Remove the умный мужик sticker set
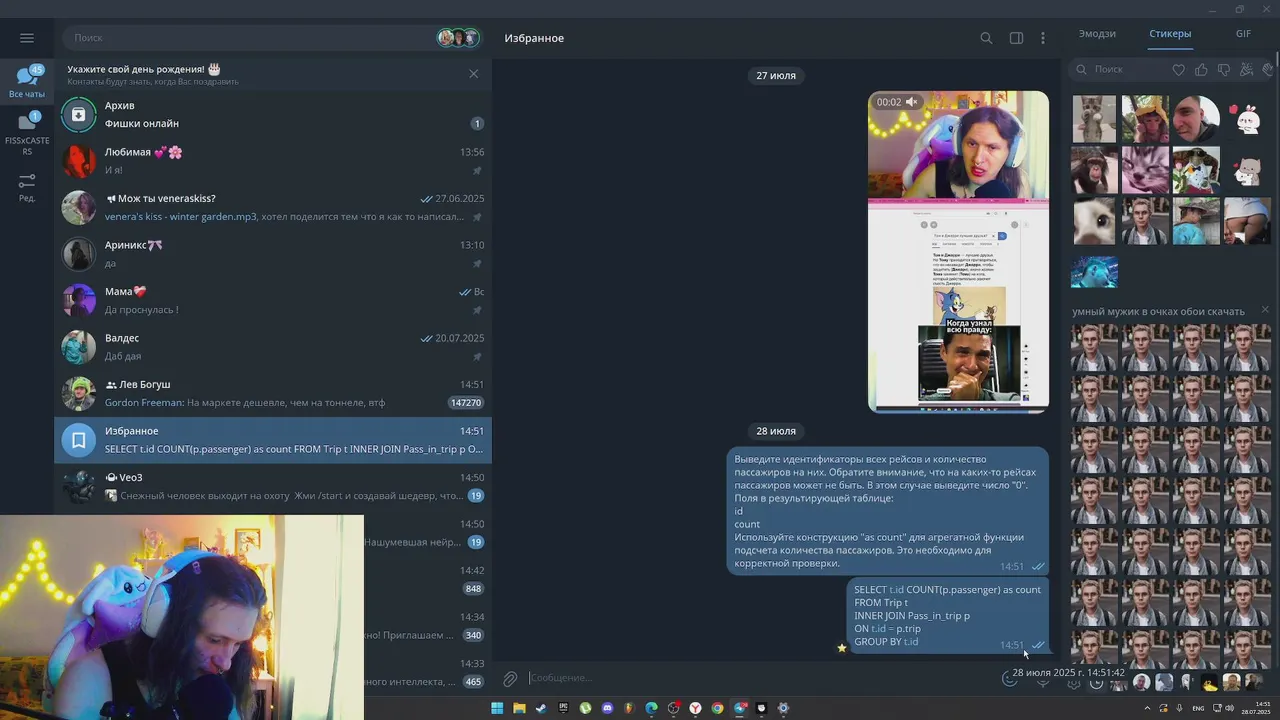Screen dimensions: 1280x720 click(x=1265, y=310)
